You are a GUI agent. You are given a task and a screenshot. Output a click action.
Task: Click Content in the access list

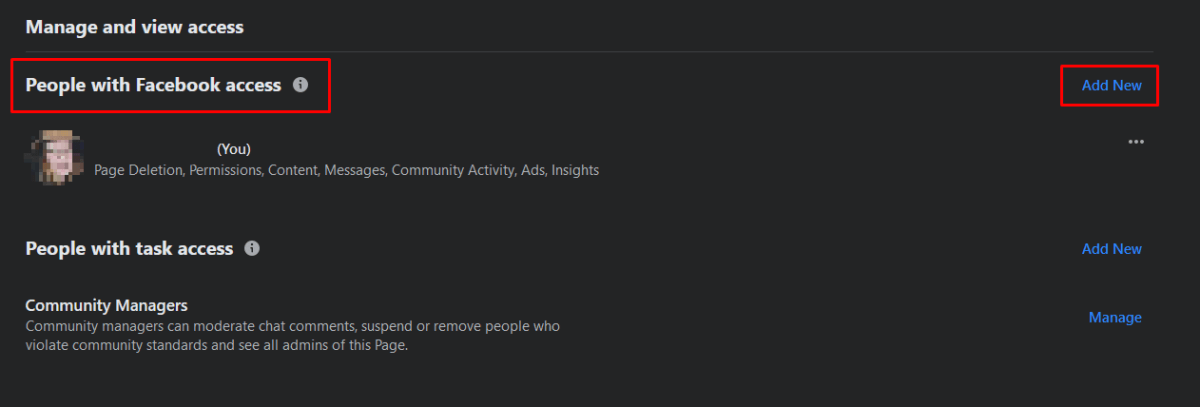coord(297,170)
